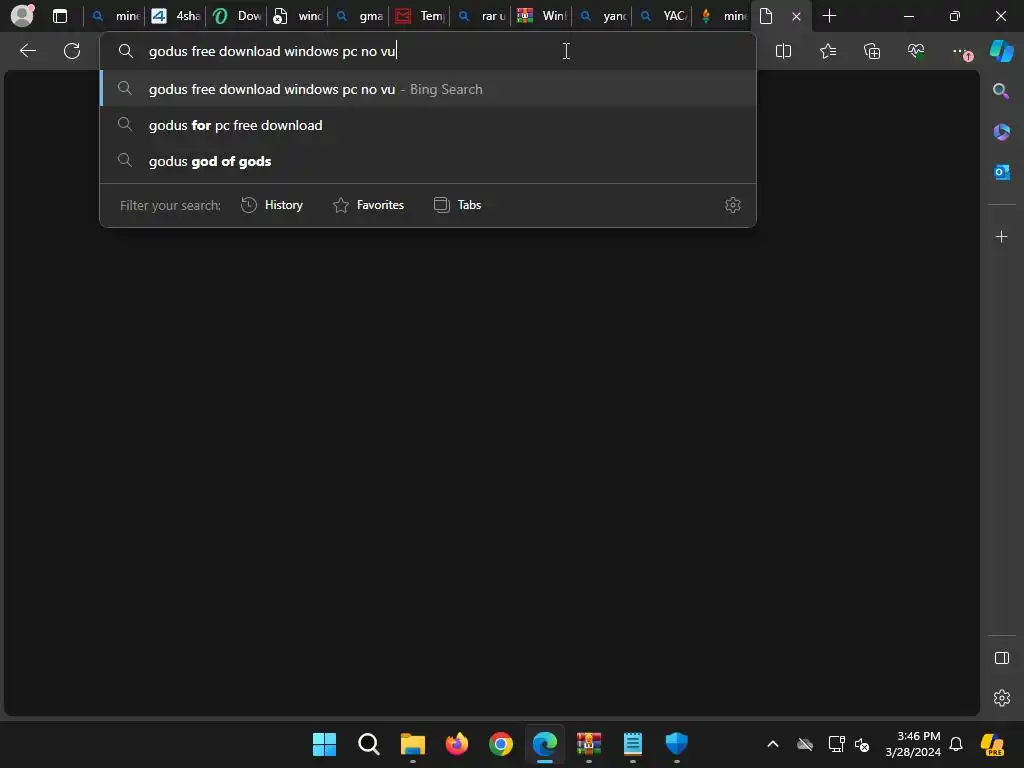Toggle split screen view icon
This screenshot has height=768, width=1024.
point(783,51)
